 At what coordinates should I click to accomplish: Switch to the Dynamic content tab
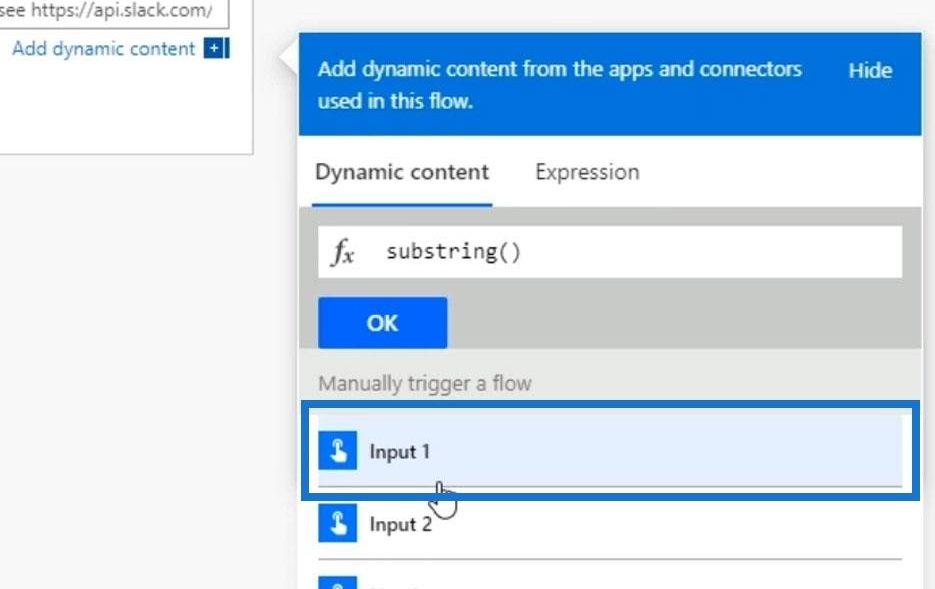(402, 172)
